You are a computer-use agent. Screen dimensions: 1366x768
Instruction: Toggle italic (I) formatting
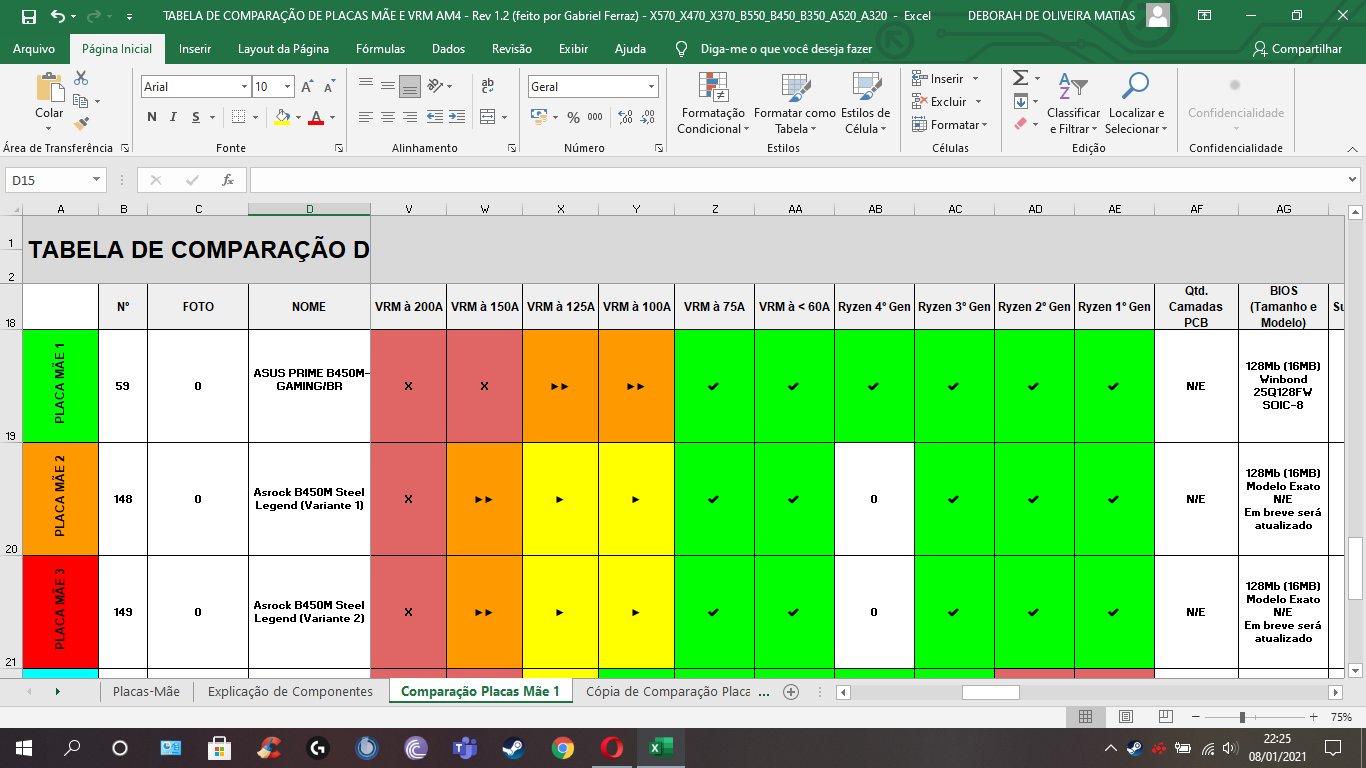(x=174, y=117)
